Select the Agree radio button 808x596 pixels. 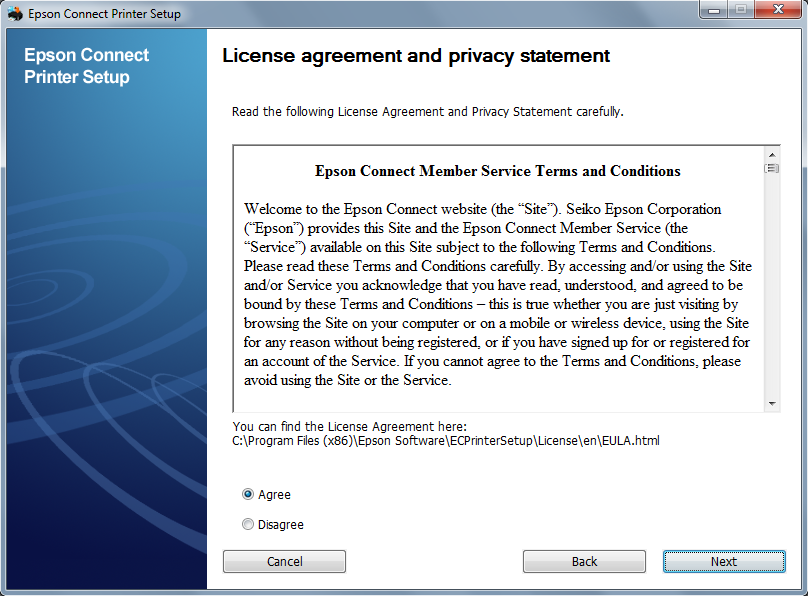coord(248,494)
